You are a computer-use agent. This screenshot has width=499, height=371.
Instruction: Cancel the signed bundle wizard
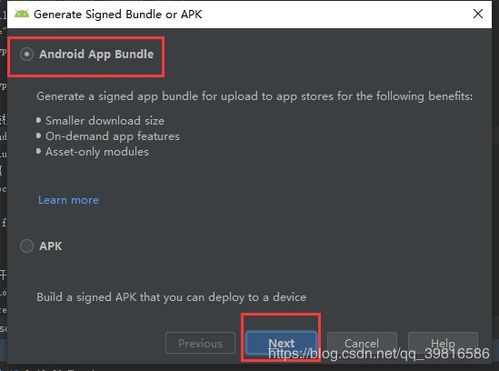coord(362,343)
